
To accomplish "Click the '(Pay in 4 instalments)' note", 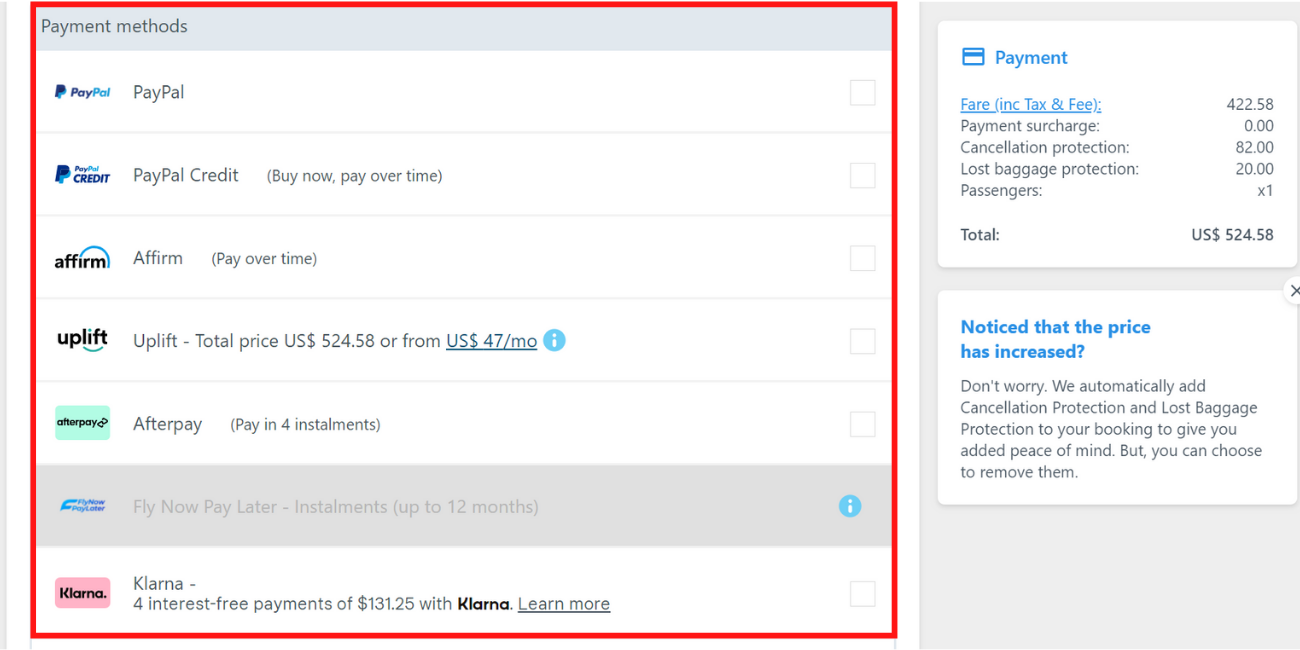I will pyautogui.click(x=305, y=425).
